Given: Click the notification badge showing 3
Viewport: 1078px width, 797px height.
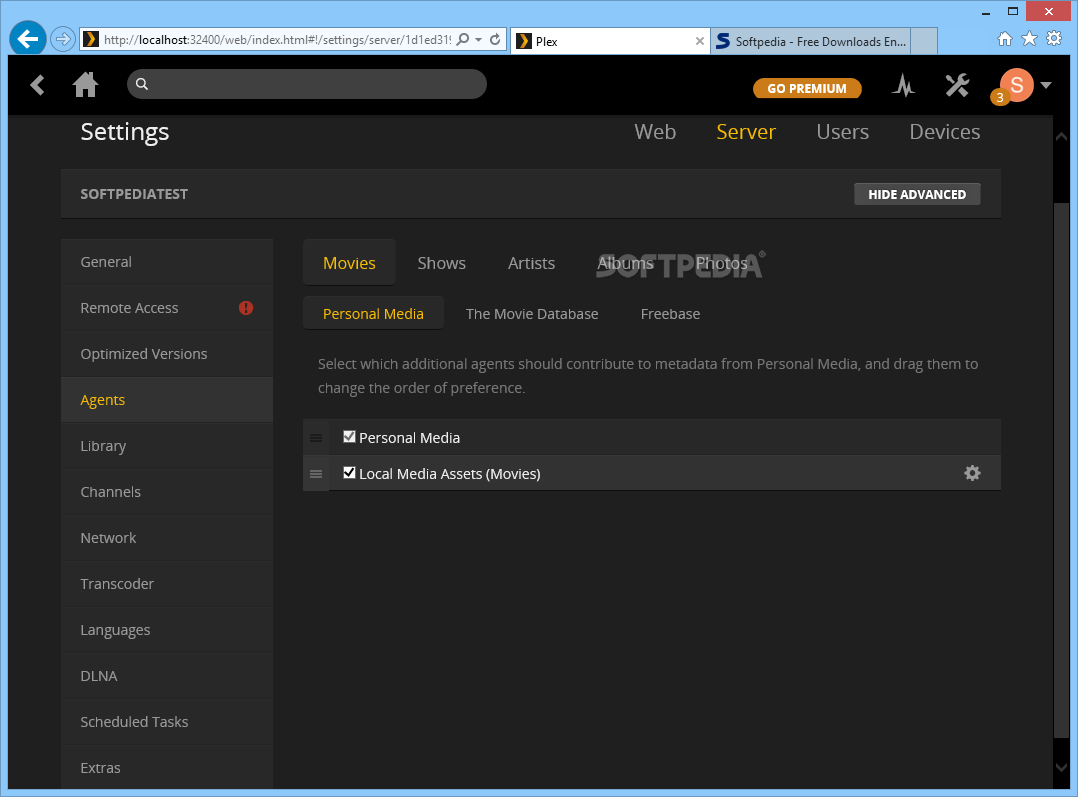Looking at the screenshot, I should pos(1000,98).
